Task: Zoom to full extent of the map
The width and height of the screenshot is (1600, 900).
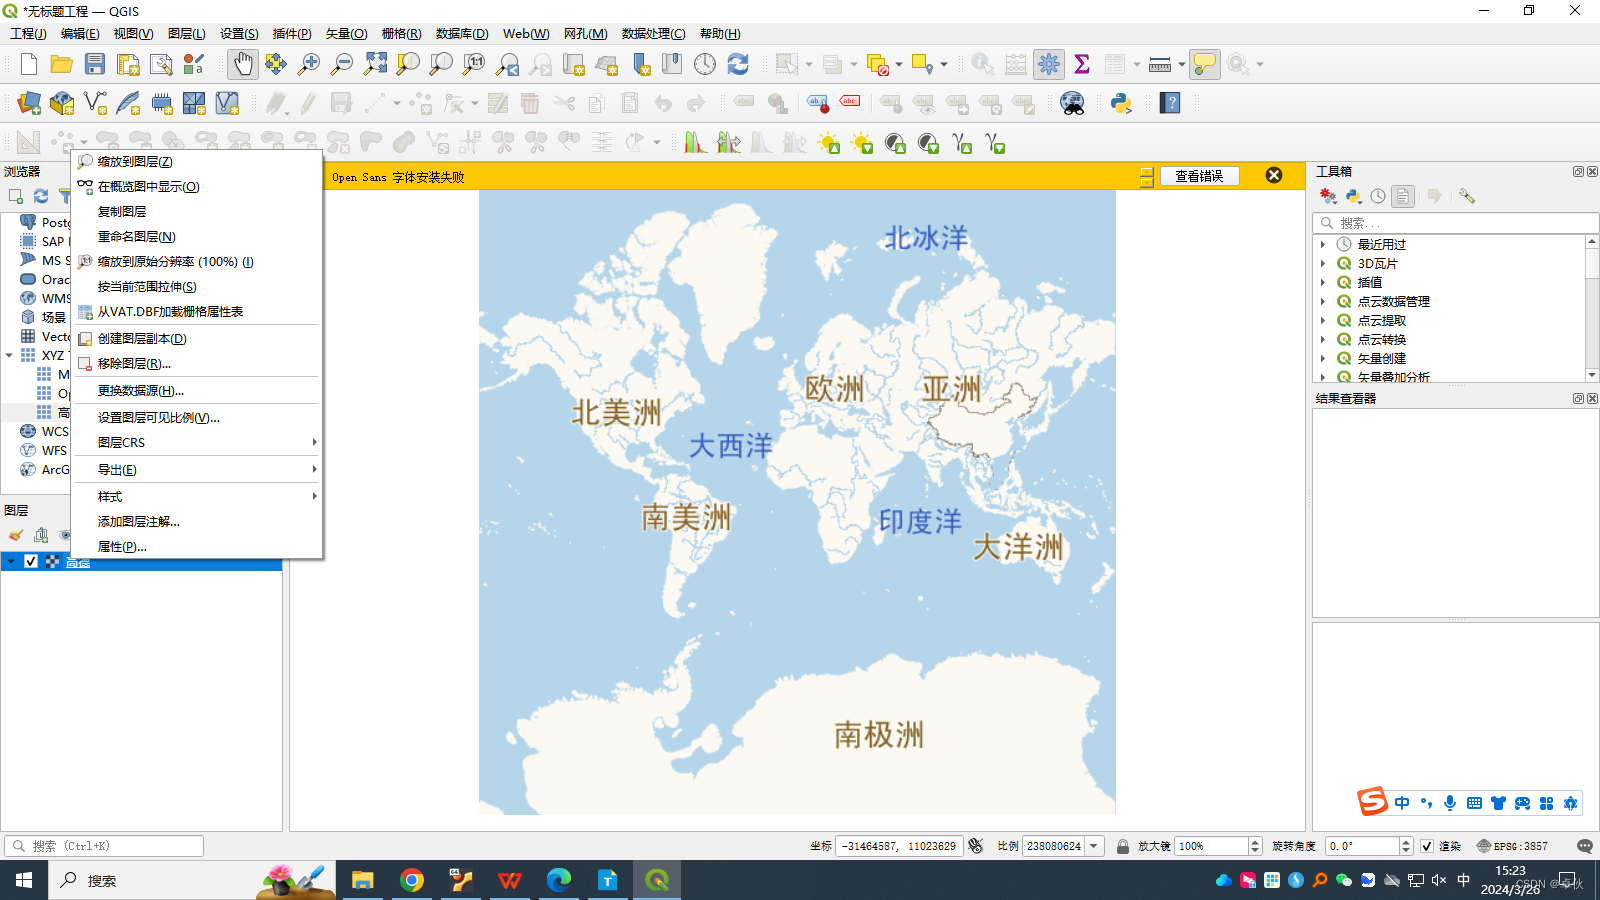Action: pos(375,64)
